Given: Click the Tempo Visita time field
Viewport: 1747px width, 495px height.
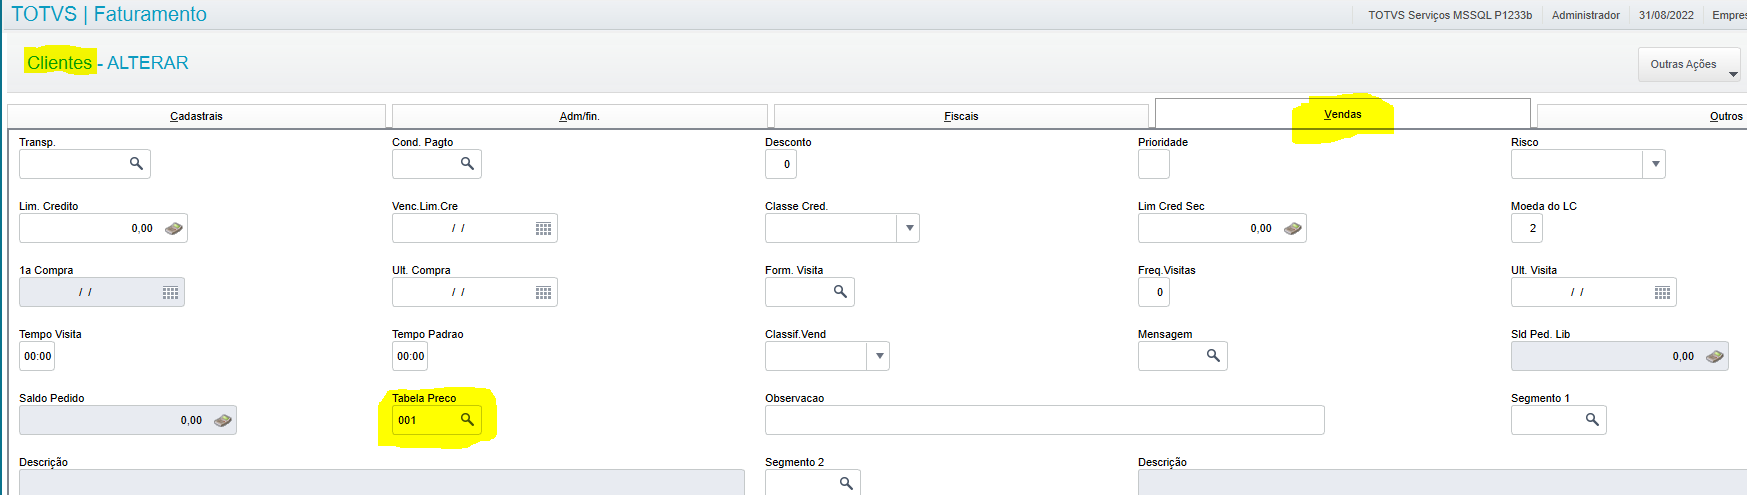Looking at the screenshot, I should [x=37, y=356].
